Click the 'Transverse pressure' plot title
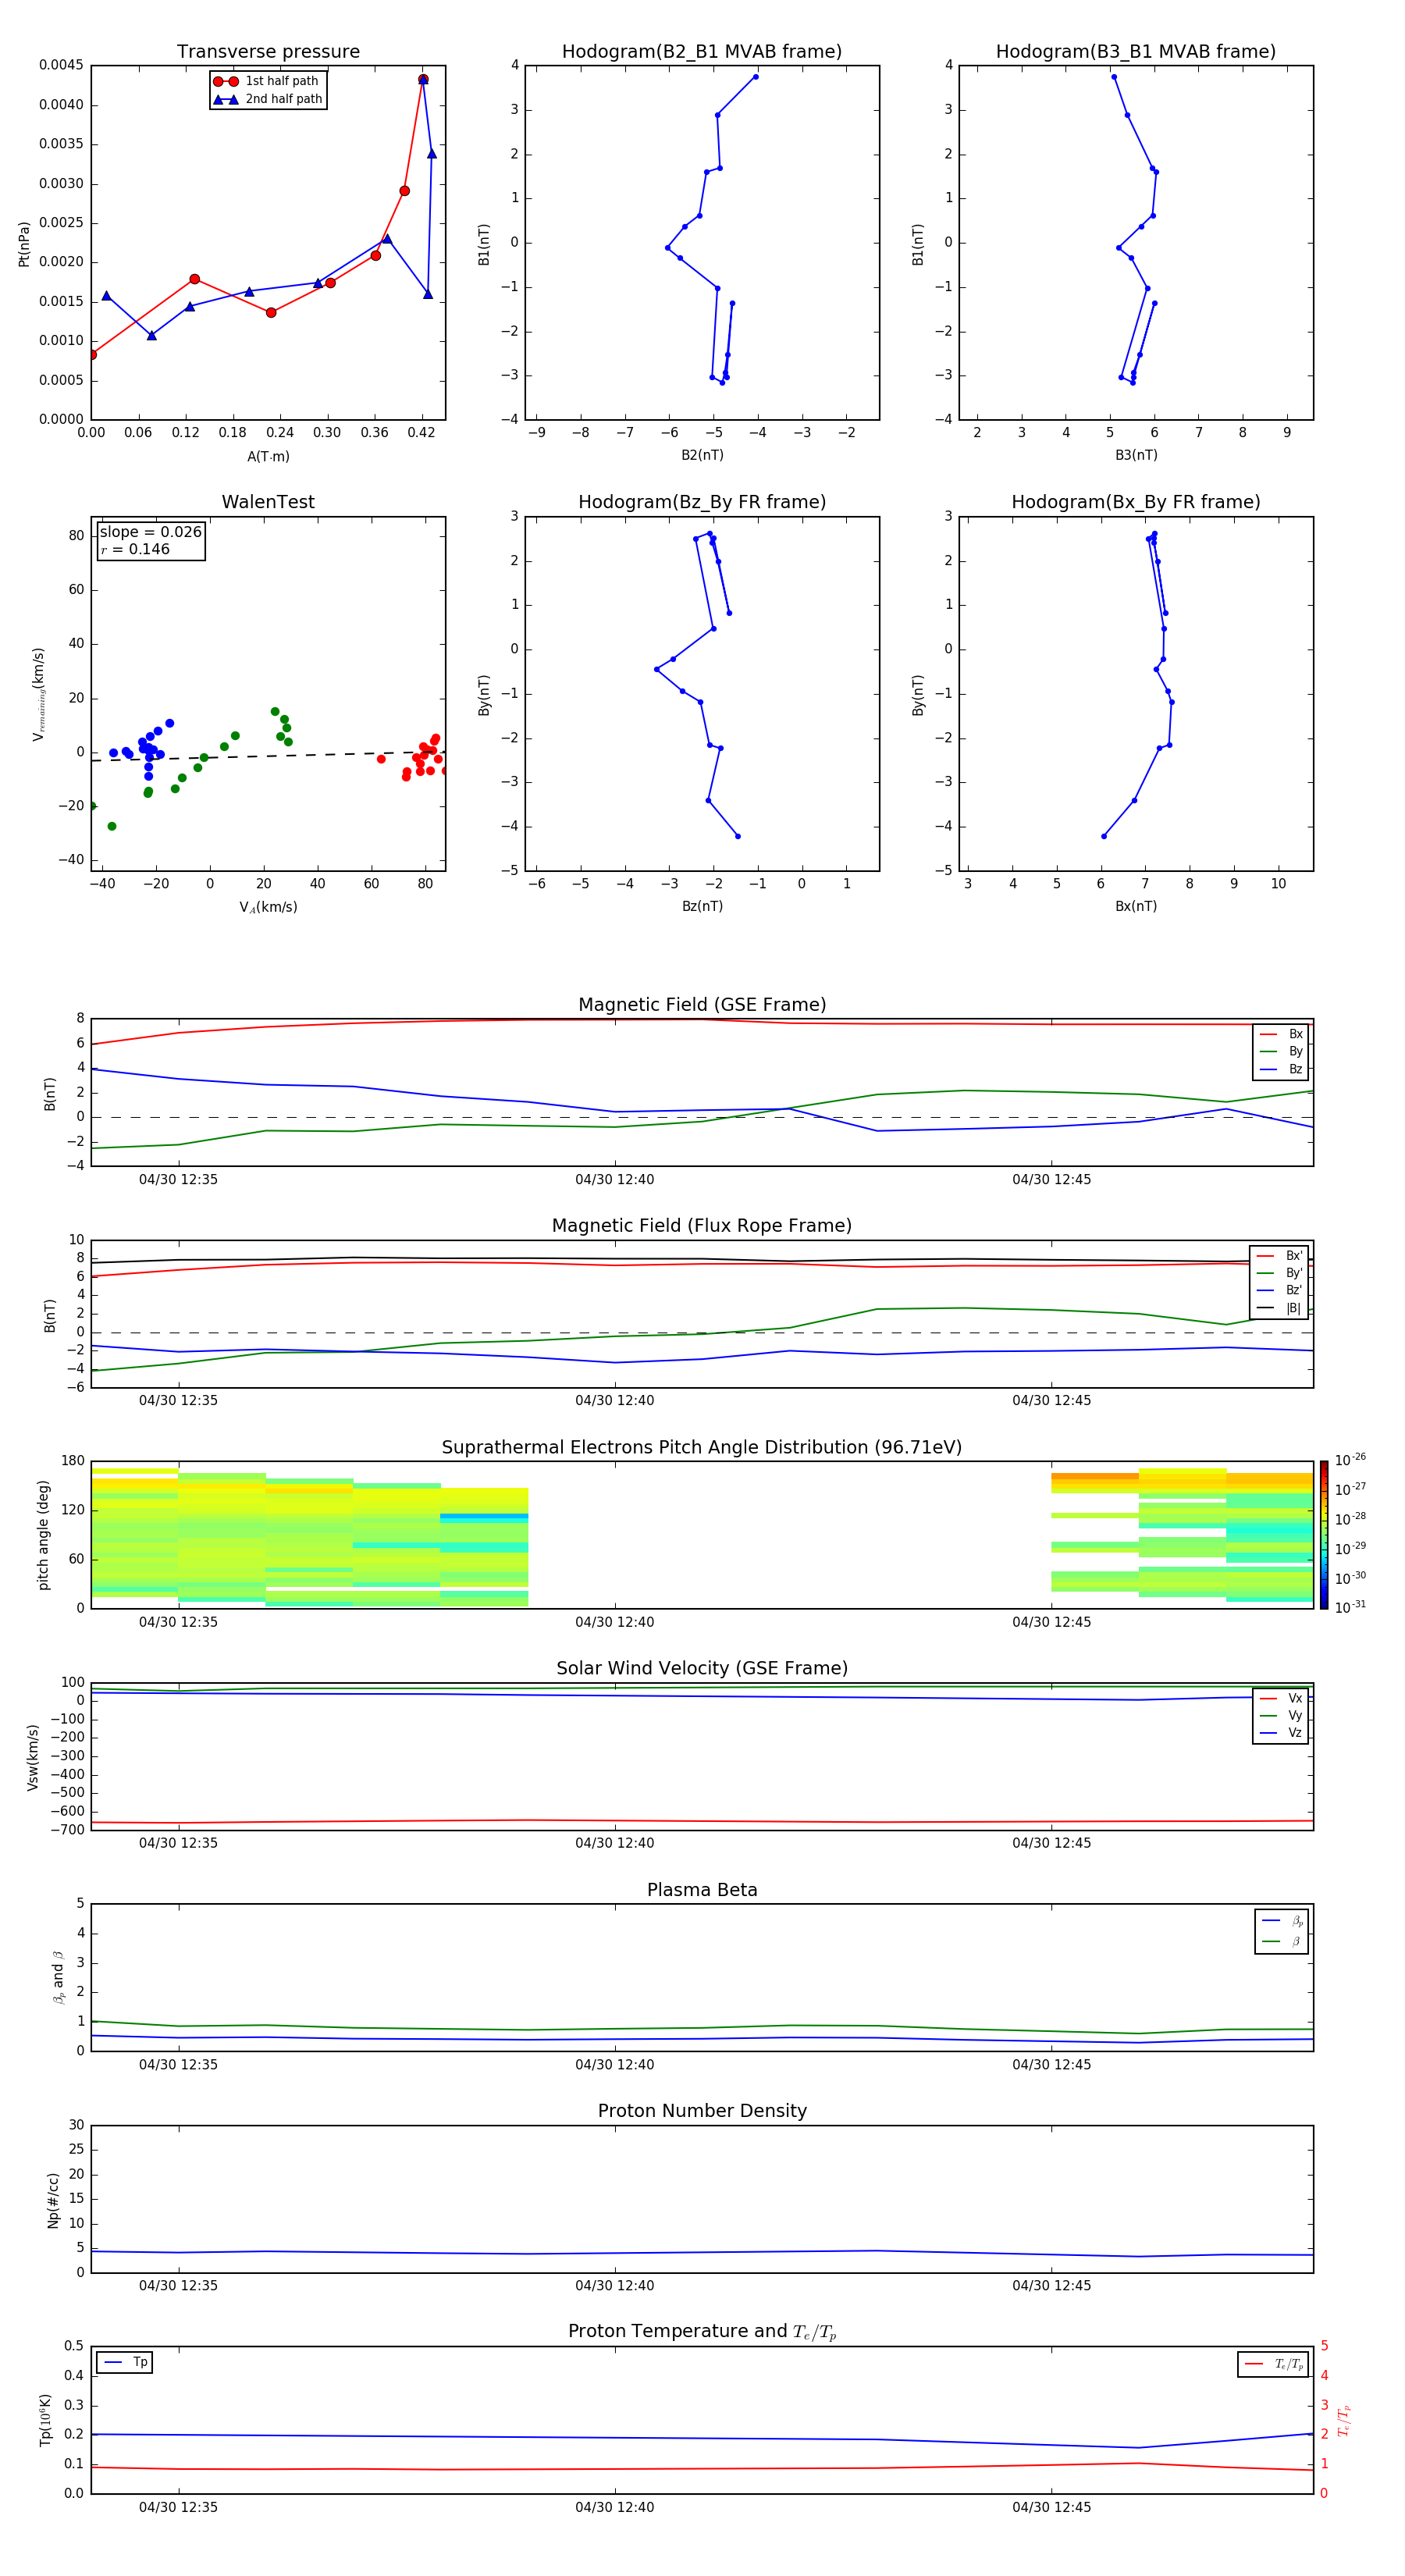 pos(268,52)
